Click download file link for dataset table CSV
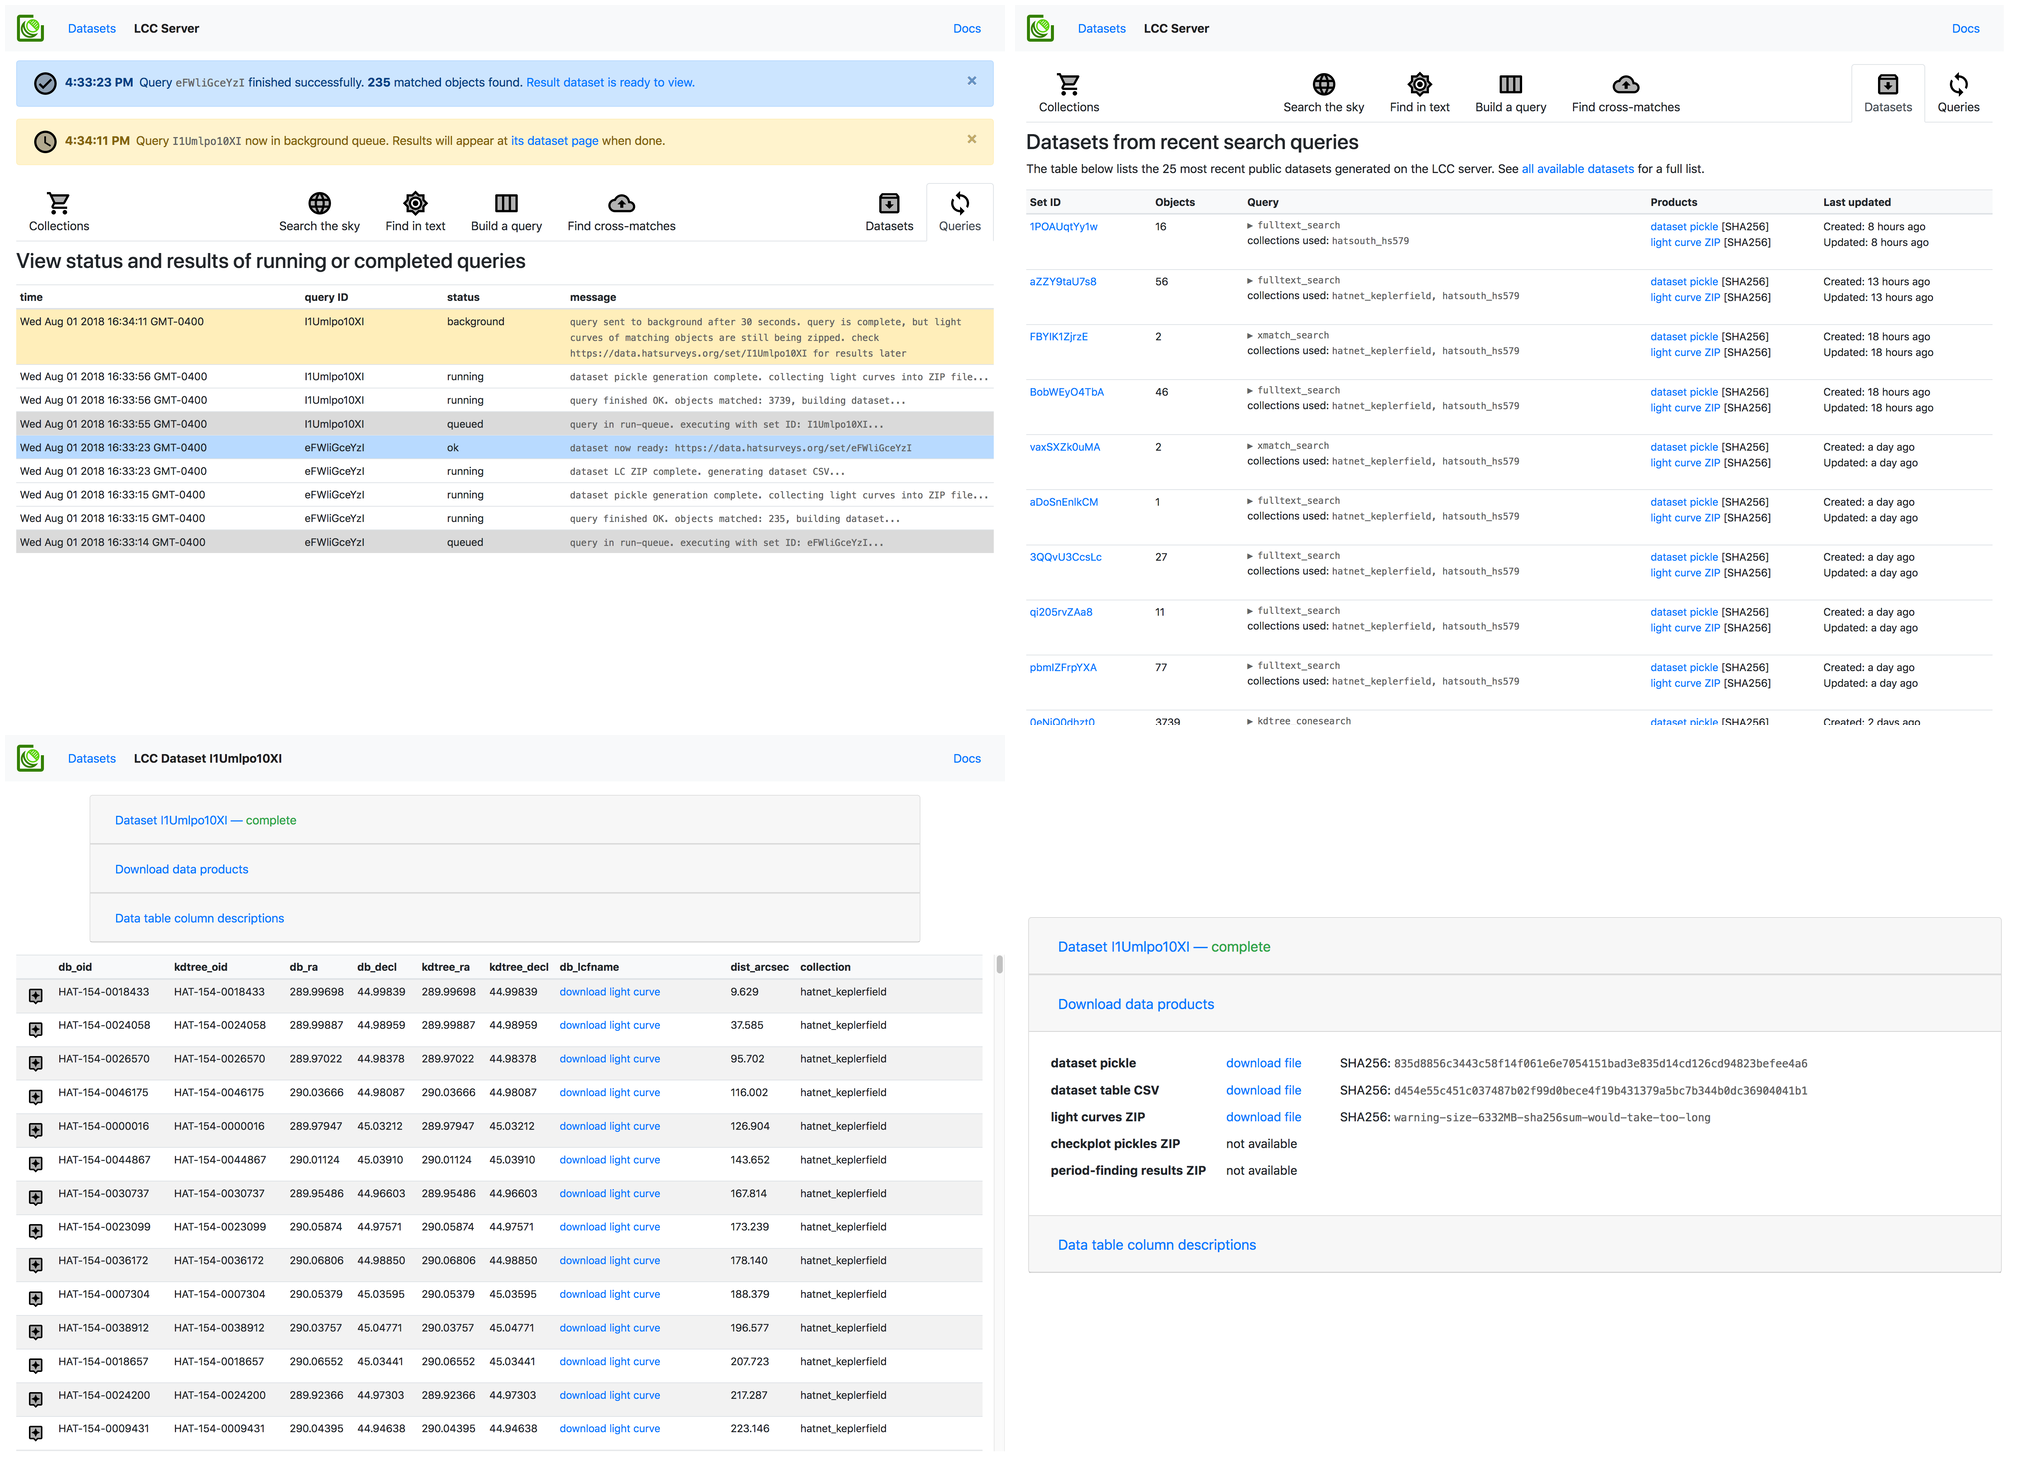The height and width of the screenshot is (1460, 2020). [1263, 1091]
